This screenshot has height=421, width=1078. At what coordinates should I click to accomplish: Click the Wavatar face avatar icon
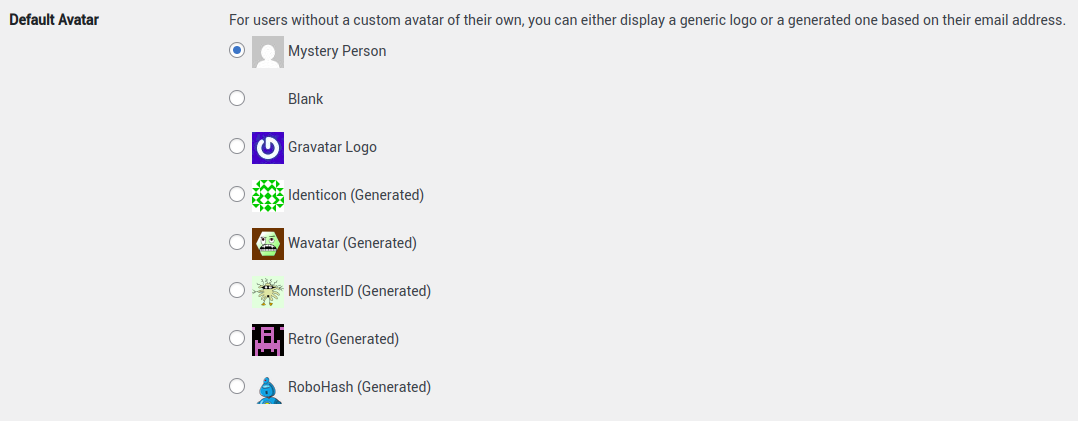pos(268,244)
